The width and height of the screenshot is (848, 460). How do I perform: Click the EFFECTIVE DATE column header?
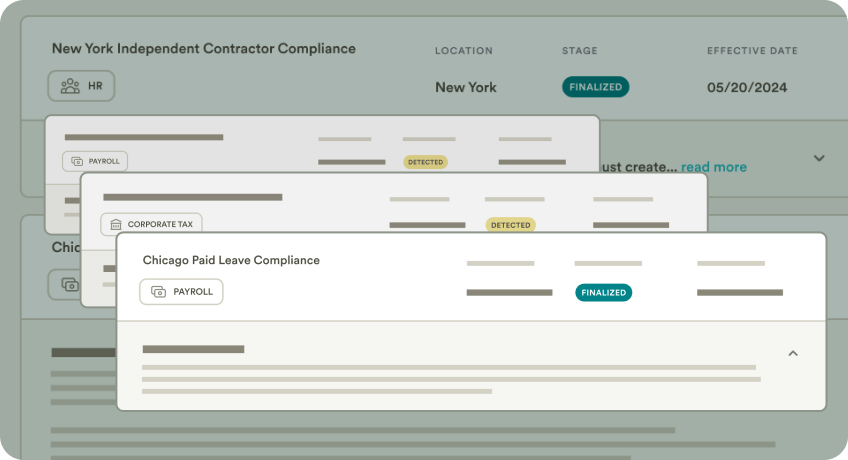click(x=752, y=51)
